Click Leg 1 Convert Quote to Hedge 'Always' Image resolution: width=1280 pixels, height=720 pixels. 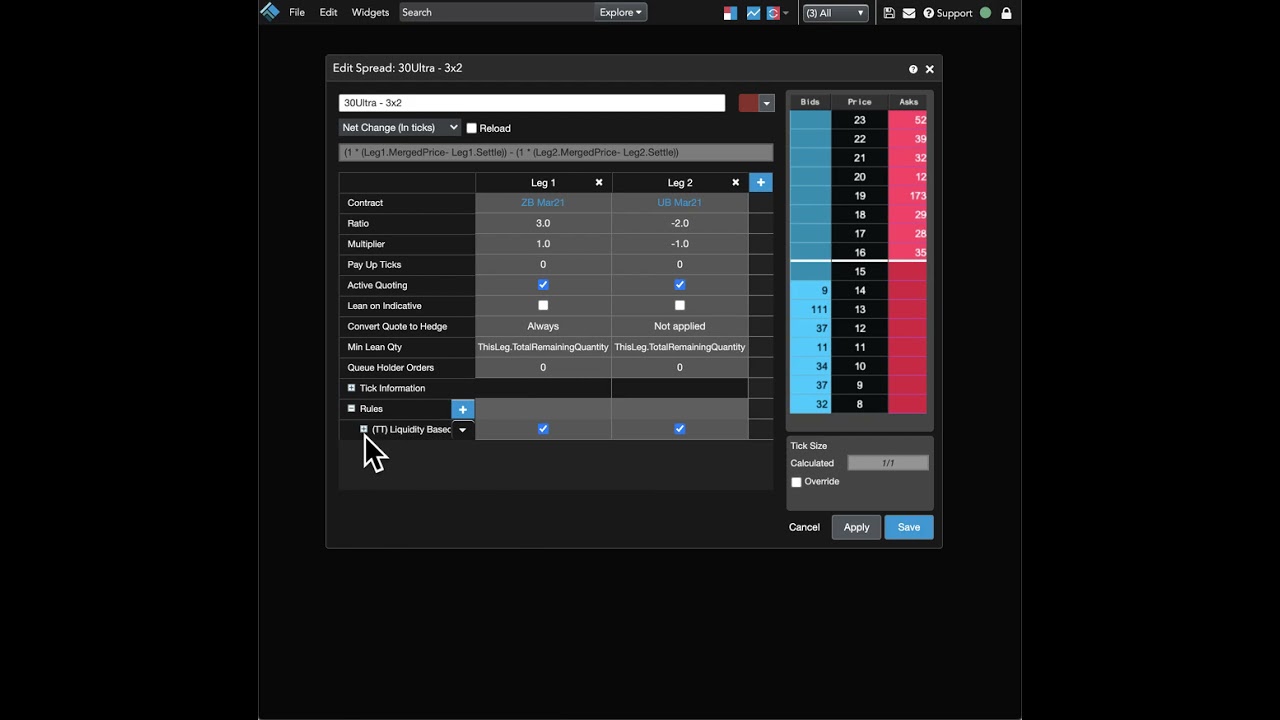click(543, 326)
